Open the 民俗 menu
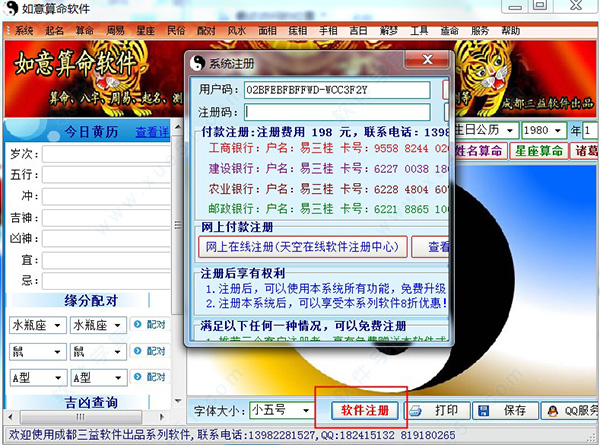 176,31
